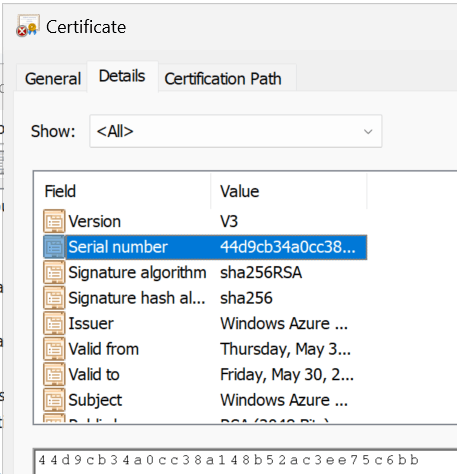Viewport: 457px width, 474px height.
Task: Click the icon beside Subject
Action: click(x=54, y=400)
